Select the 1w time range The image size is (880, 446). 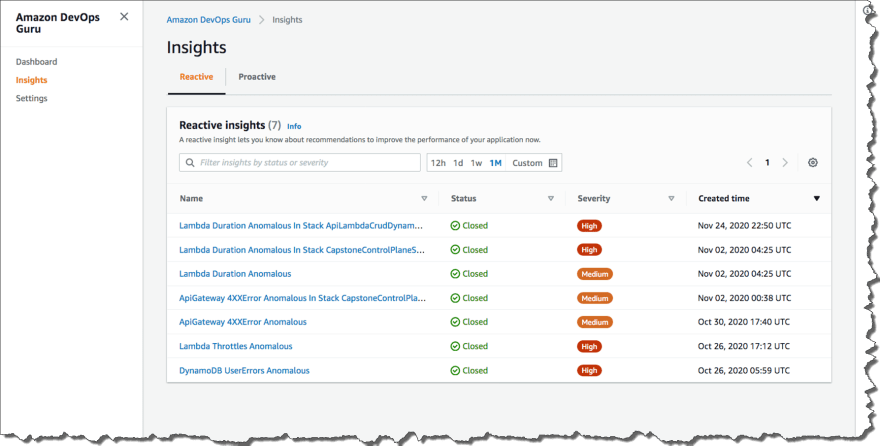[x=476, y=163]
